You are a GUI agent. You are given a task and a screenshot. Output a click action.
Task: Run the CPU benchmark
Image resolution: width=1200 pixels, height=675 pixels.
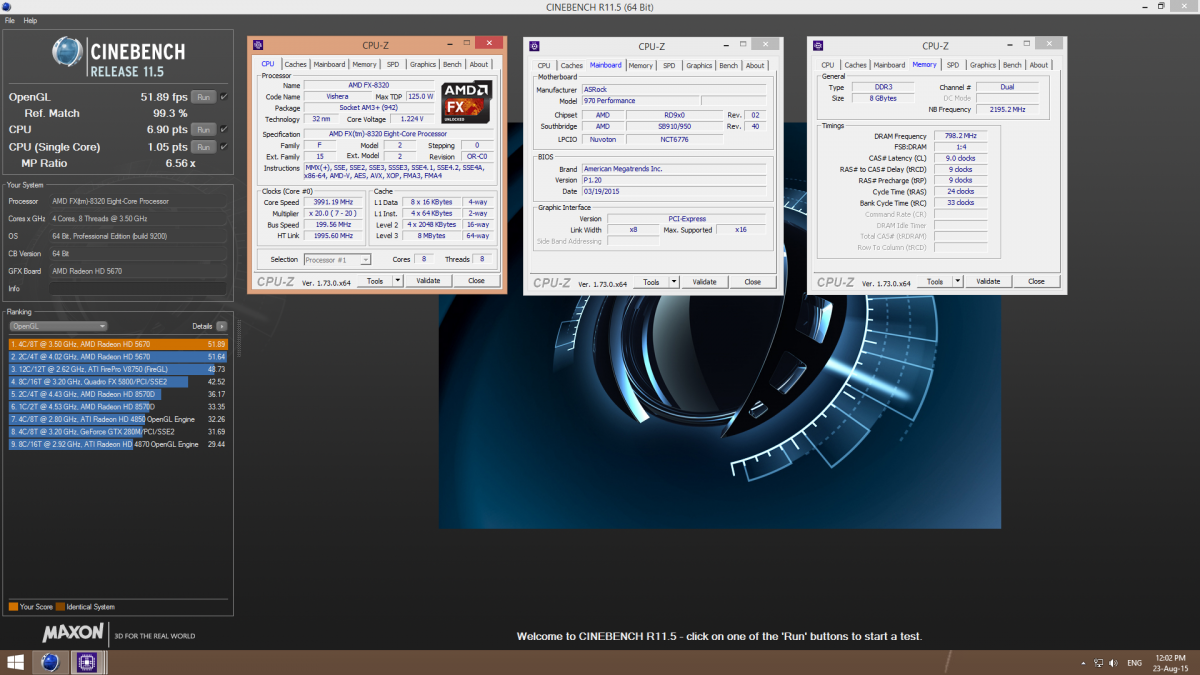[203, 129]
